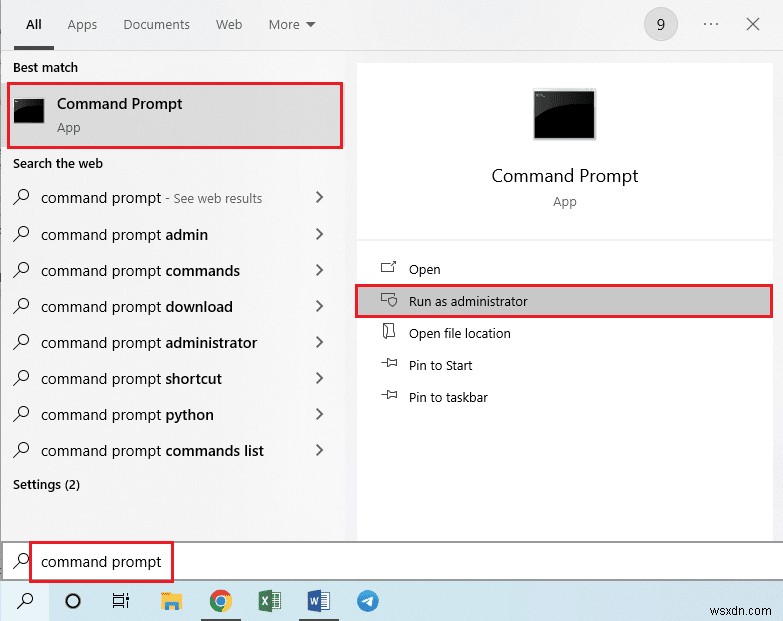
Task: Expand arrow next to 'command prompt admin'
Action: 320,234
